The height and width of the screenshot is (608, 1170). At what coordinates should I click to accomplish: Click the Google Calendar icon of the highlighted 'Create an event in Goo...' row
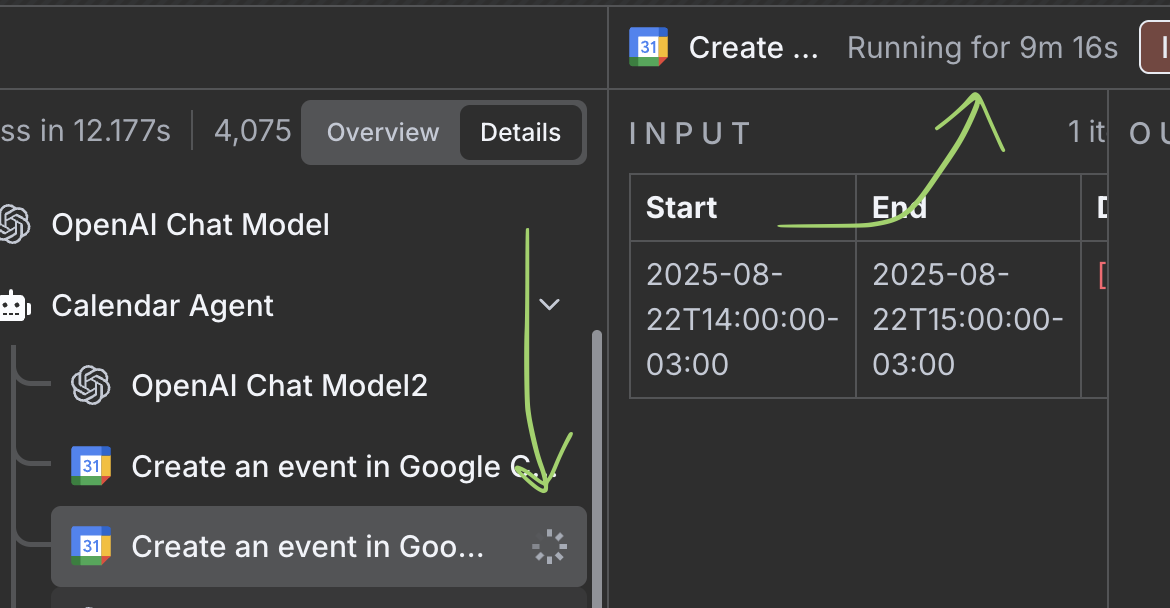[x=91, y=546]
